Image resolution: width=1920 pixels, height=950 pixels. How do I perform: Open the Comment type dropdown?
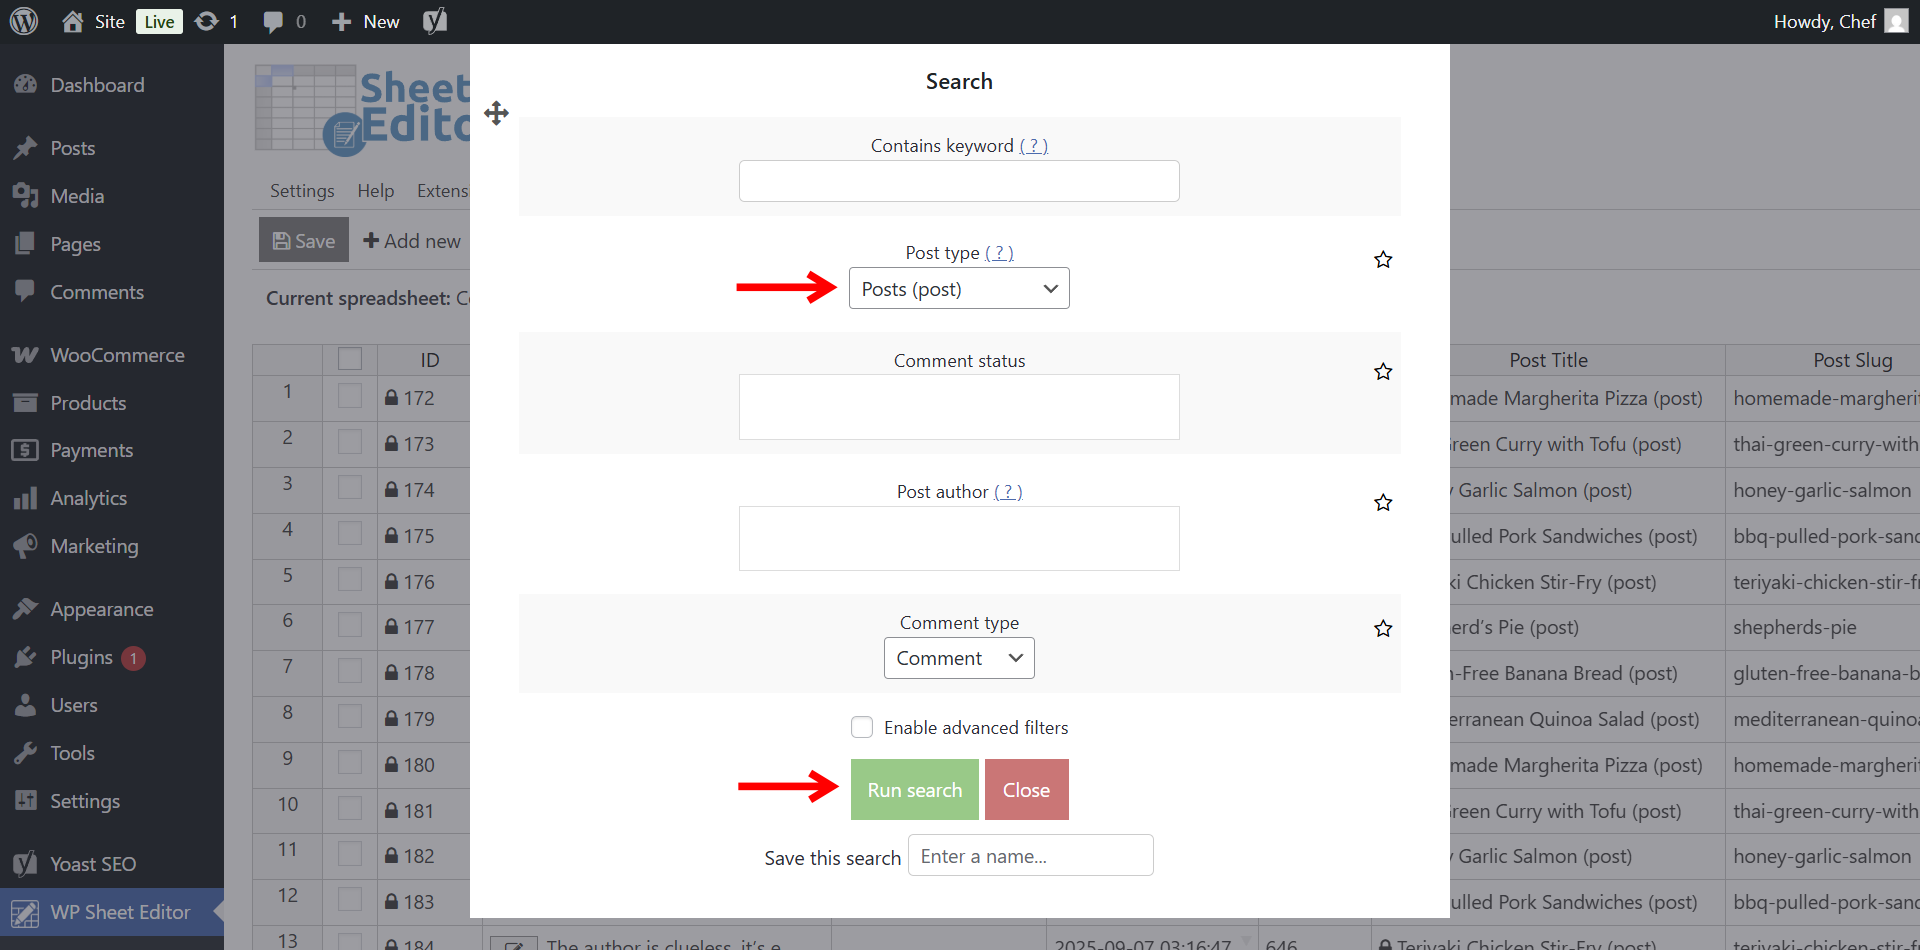959,658
